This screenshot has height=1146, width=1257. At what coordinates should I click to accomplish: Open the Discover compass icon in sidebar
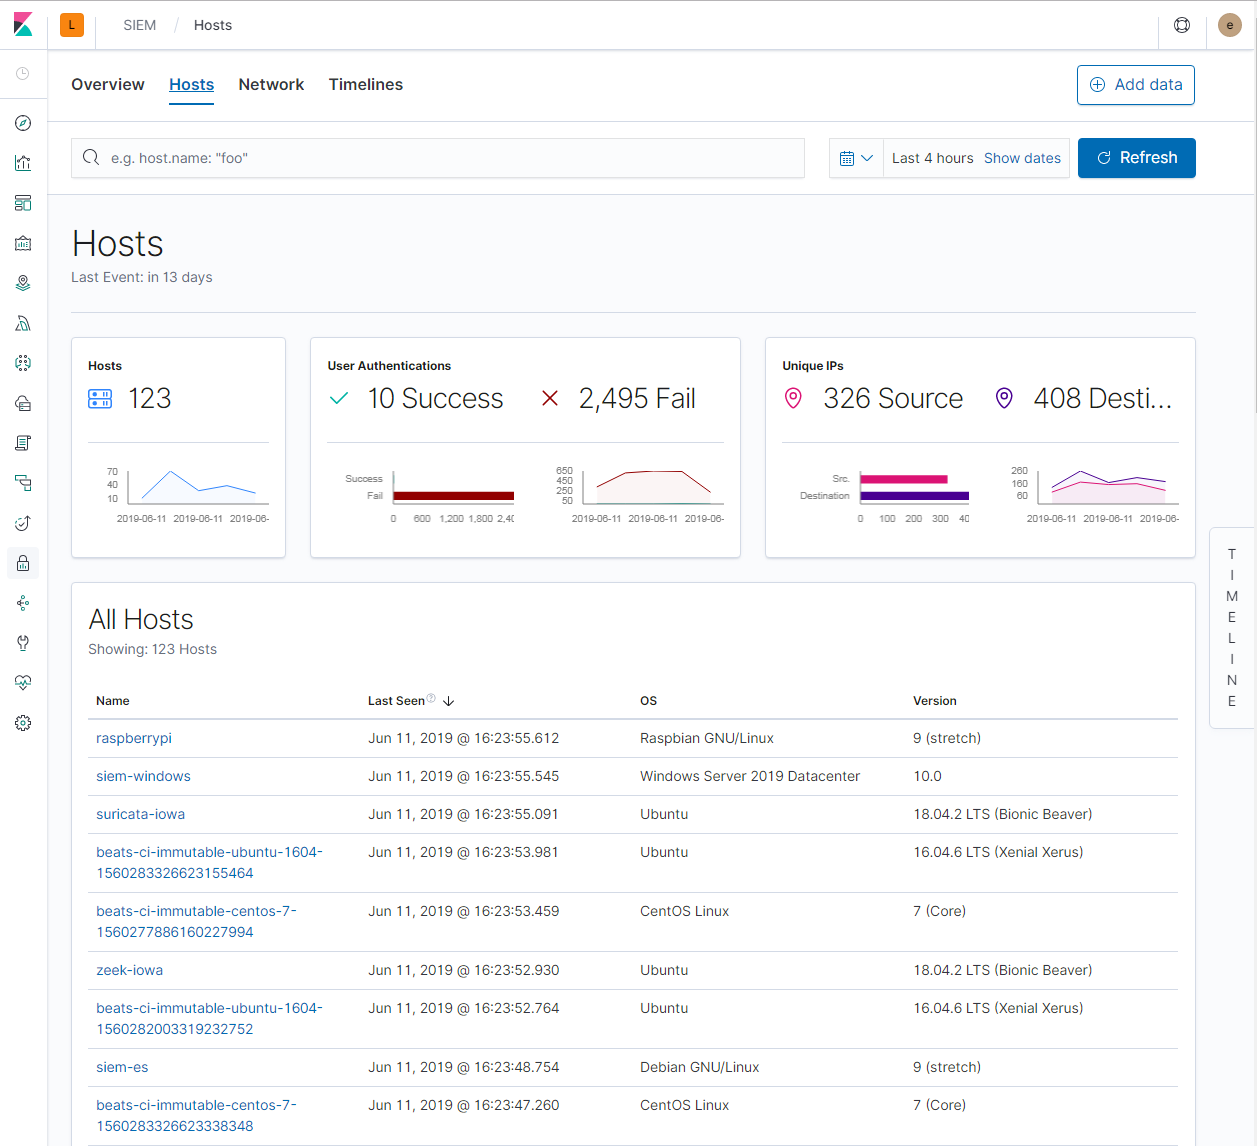pos(22,122)
